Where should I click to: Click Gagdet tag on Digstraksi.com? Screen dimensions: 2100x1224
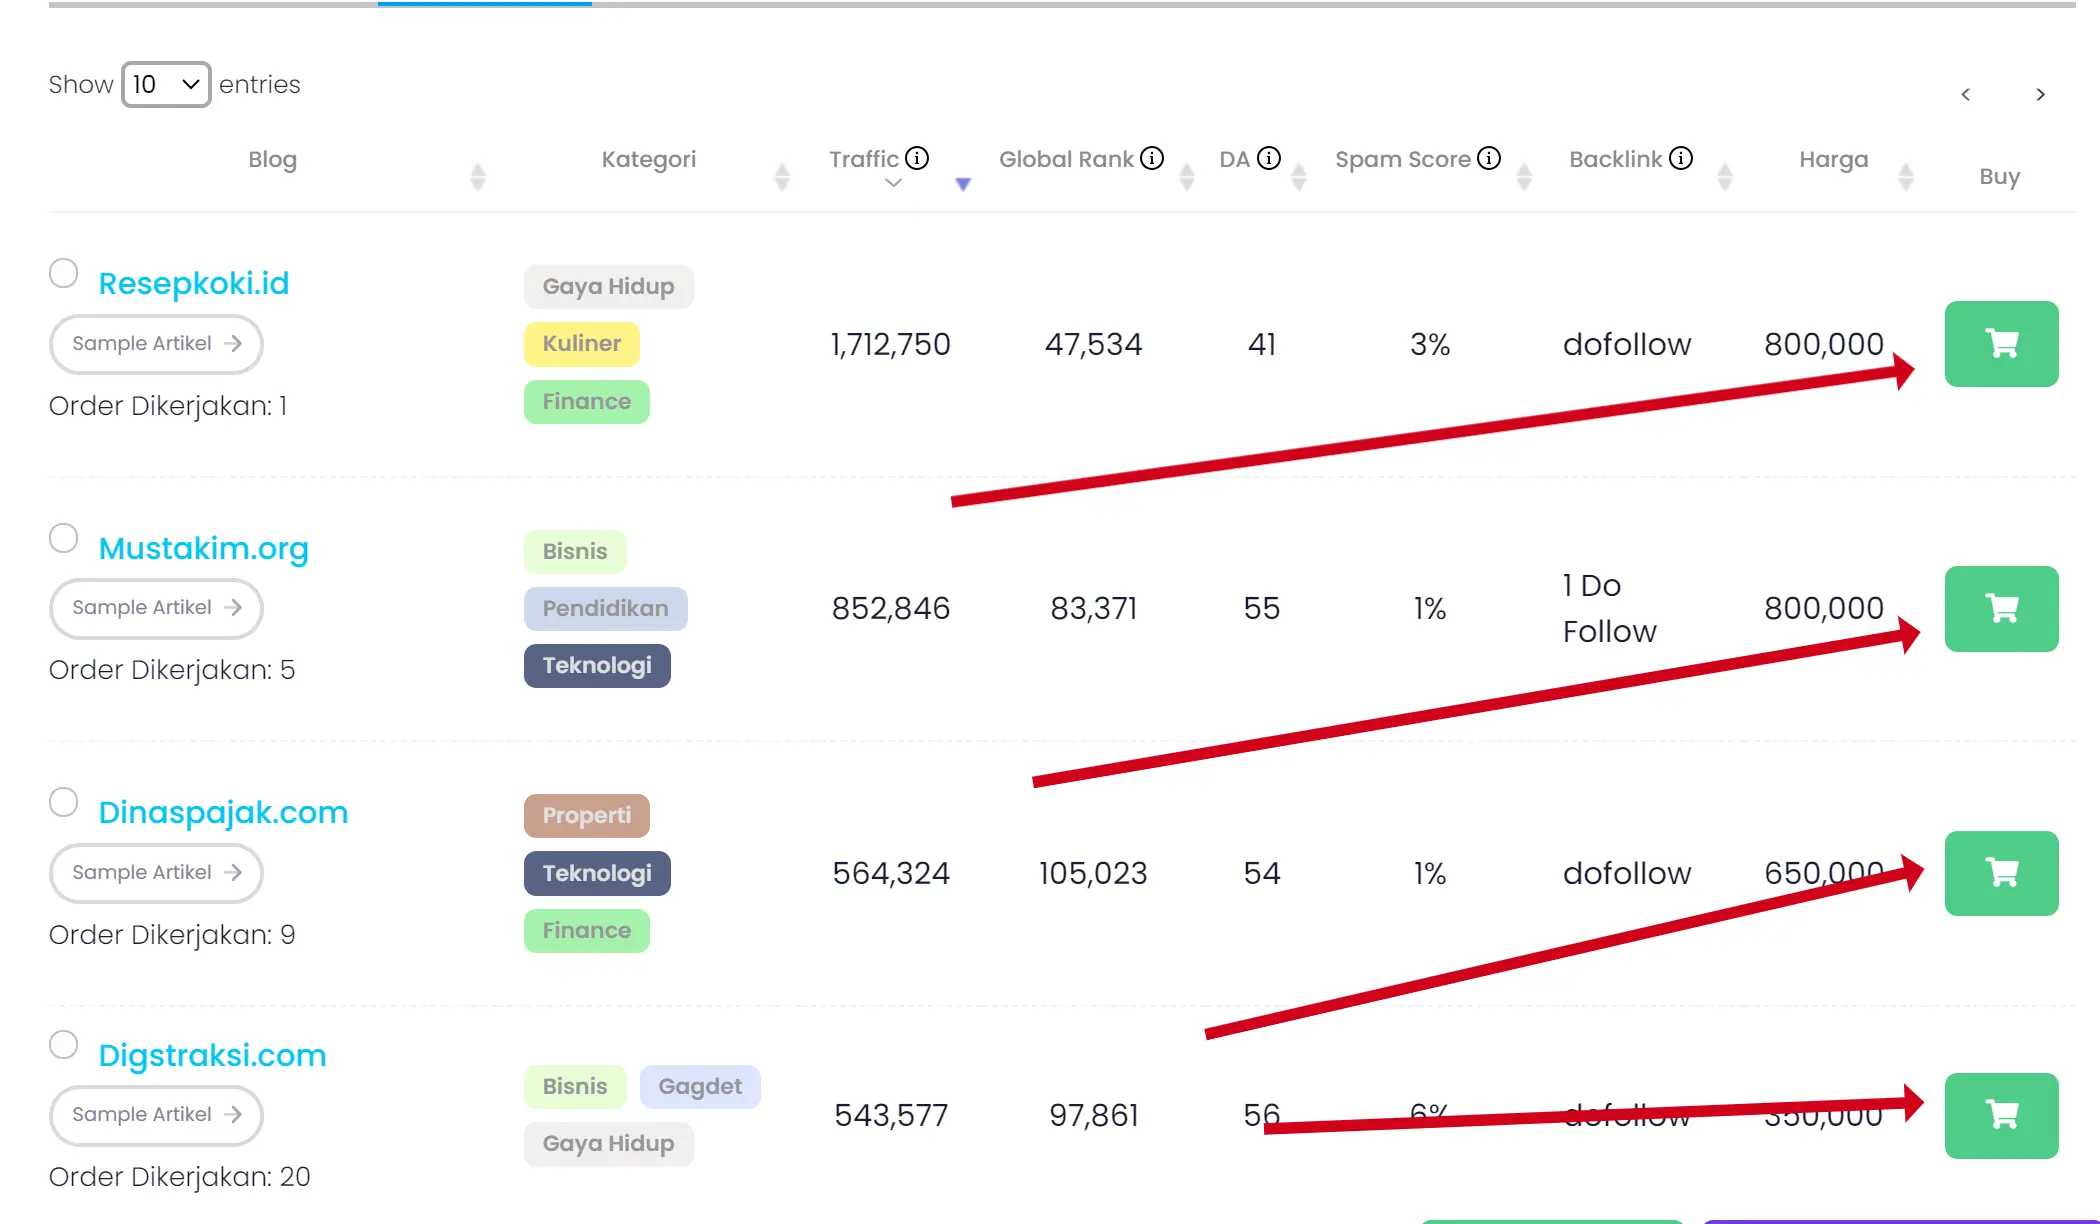[700, 1087]
